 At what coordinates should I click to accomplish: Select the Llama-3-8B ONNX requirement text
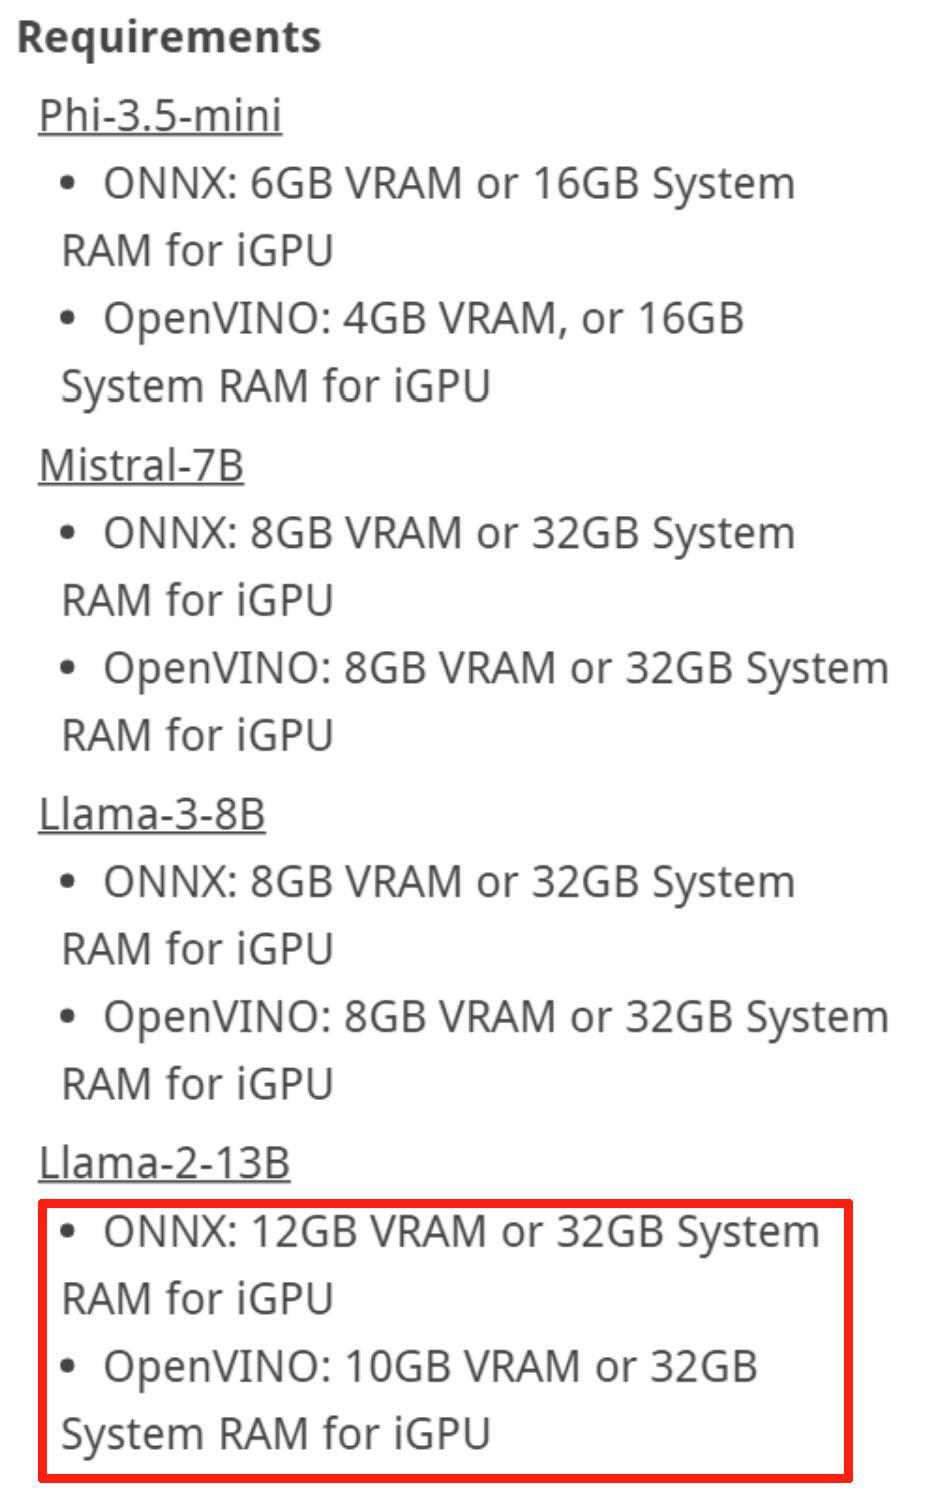tap(449, 882)
